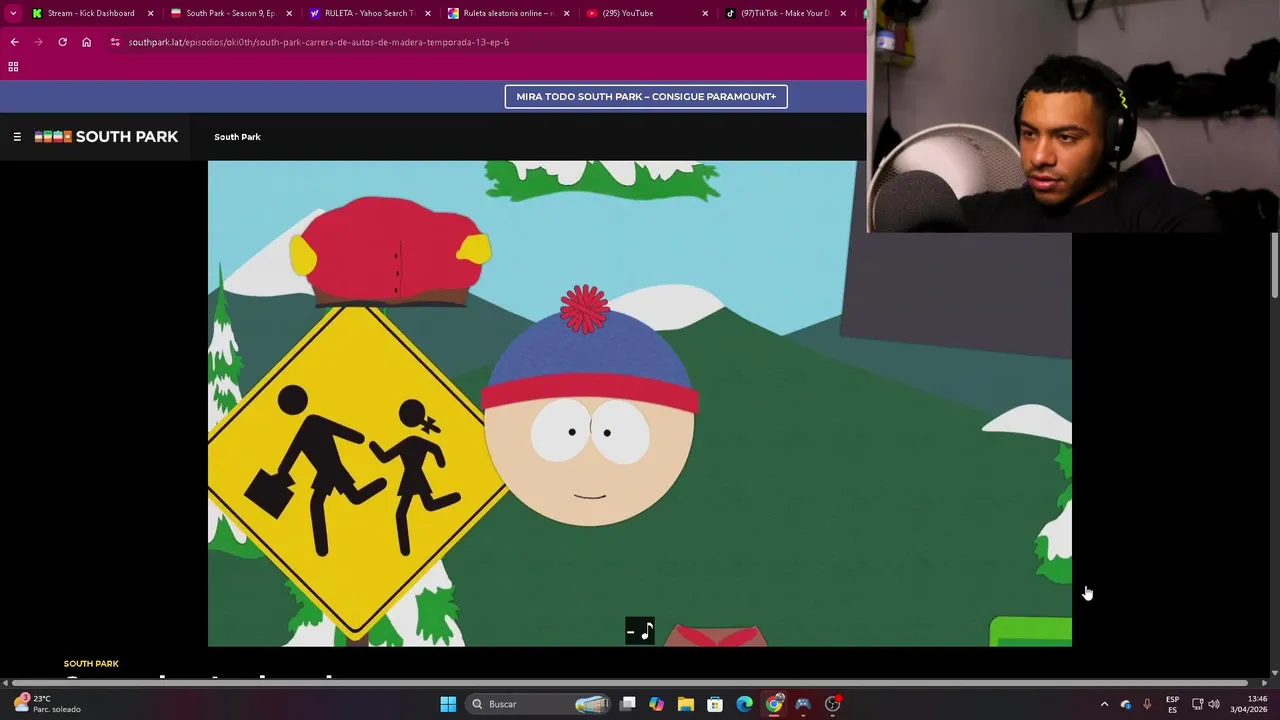Screen dimensions: 1280x720
Task: Click the Mira todo South Park Paramount+ button
Action: (x=646, y=97)
